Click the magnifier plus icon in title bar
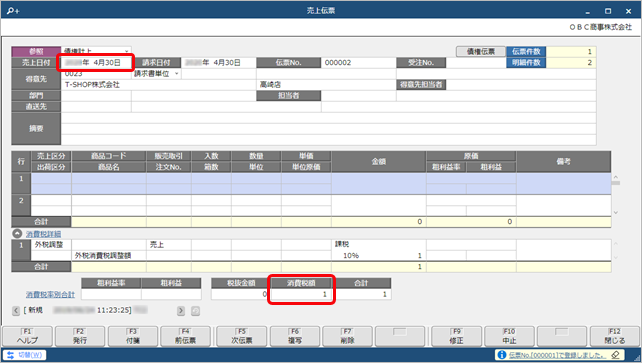The height and width of the screenshot is (363, 642). point(13,11)
